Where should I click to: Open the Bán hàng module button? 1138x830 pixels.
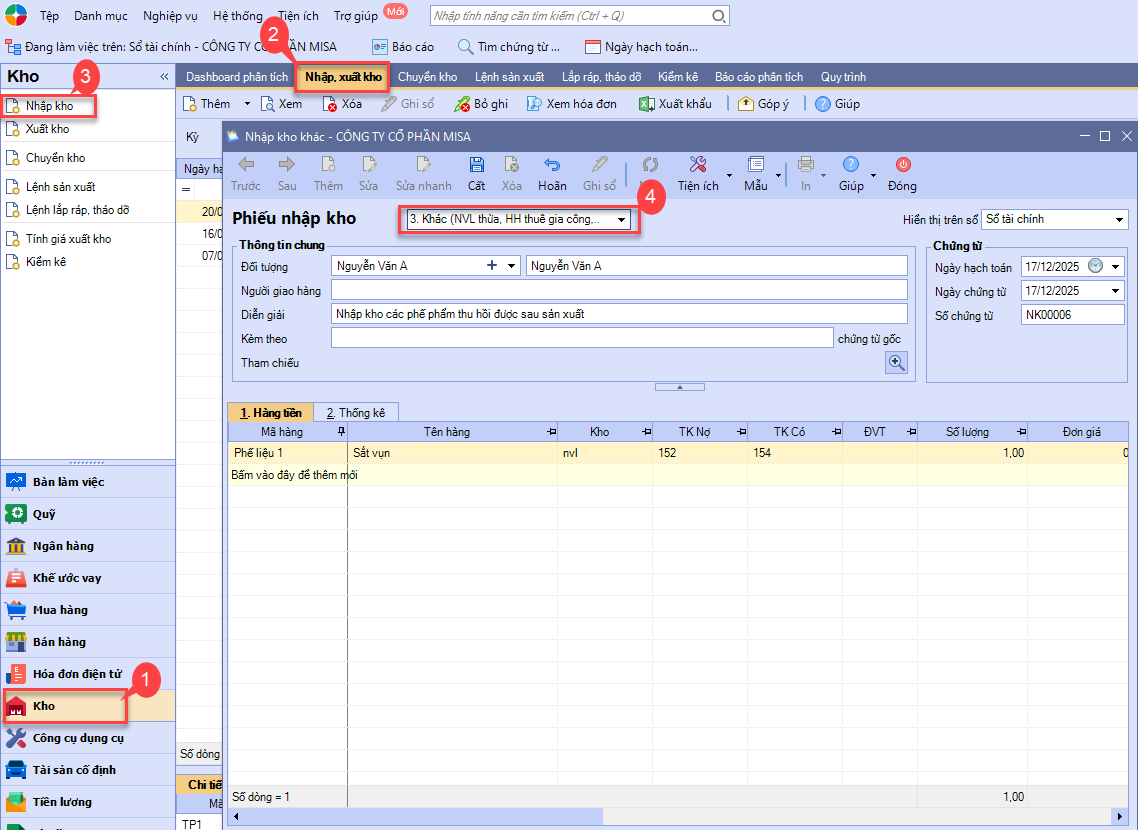[60, 642]
